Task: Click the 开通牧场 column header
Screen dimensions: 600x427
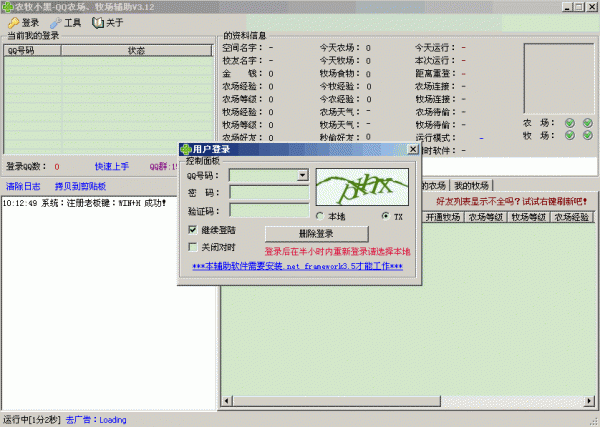Action: pyautogui.click(x=443, y=217)
